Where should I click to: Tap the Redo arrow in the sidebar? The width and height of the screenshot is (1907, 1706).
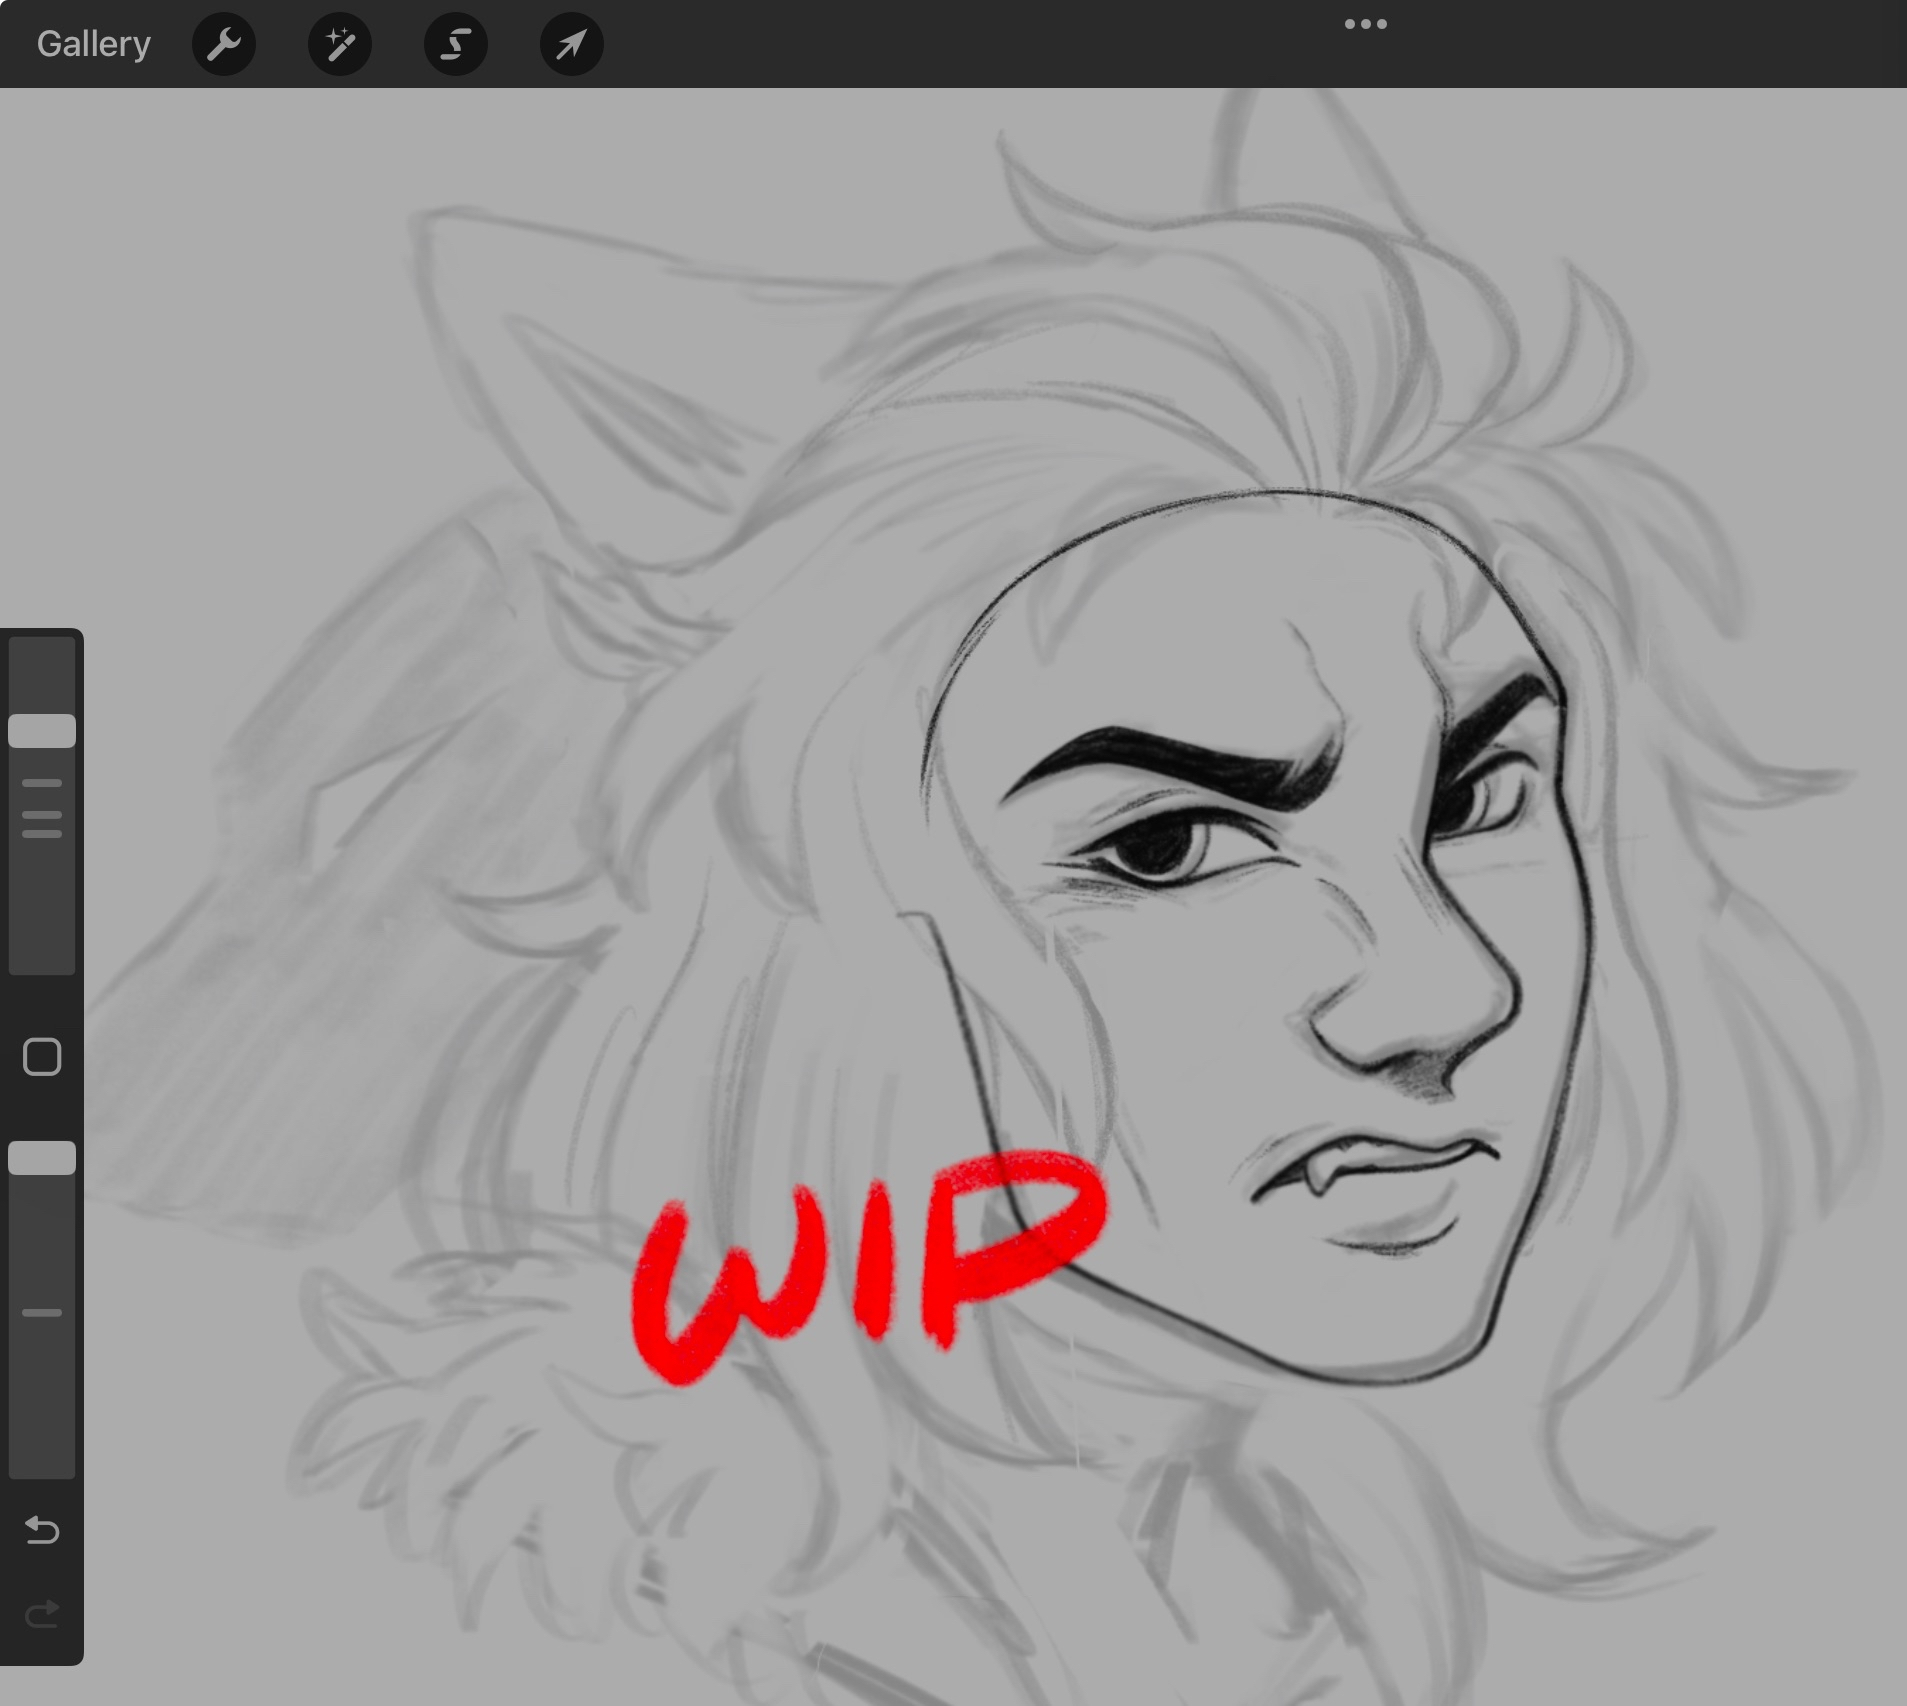[x=42, y=1613]
